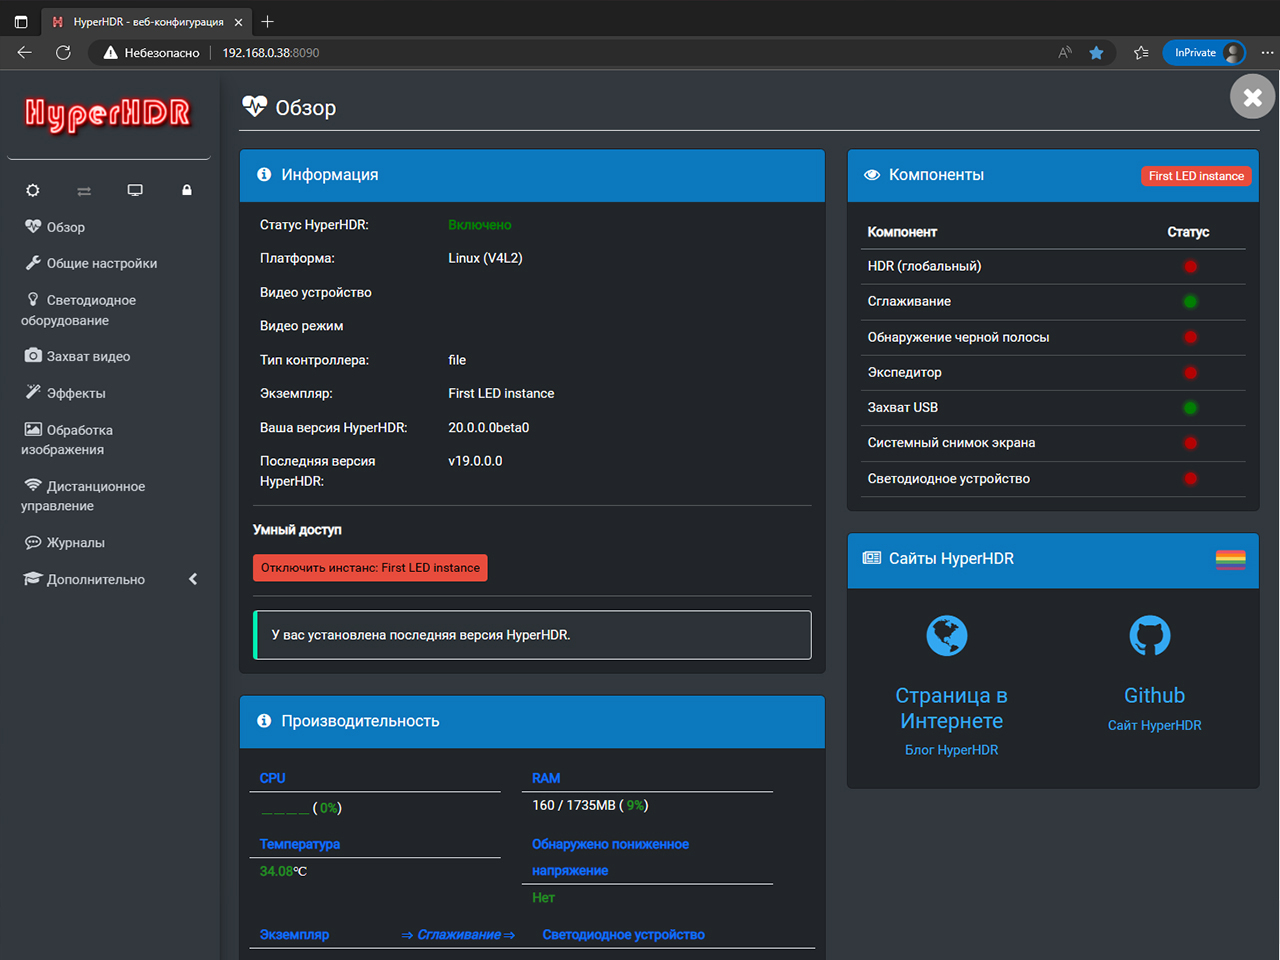
Task: Click the lock icon in sidebar toolbar
Action: [187, 190]
